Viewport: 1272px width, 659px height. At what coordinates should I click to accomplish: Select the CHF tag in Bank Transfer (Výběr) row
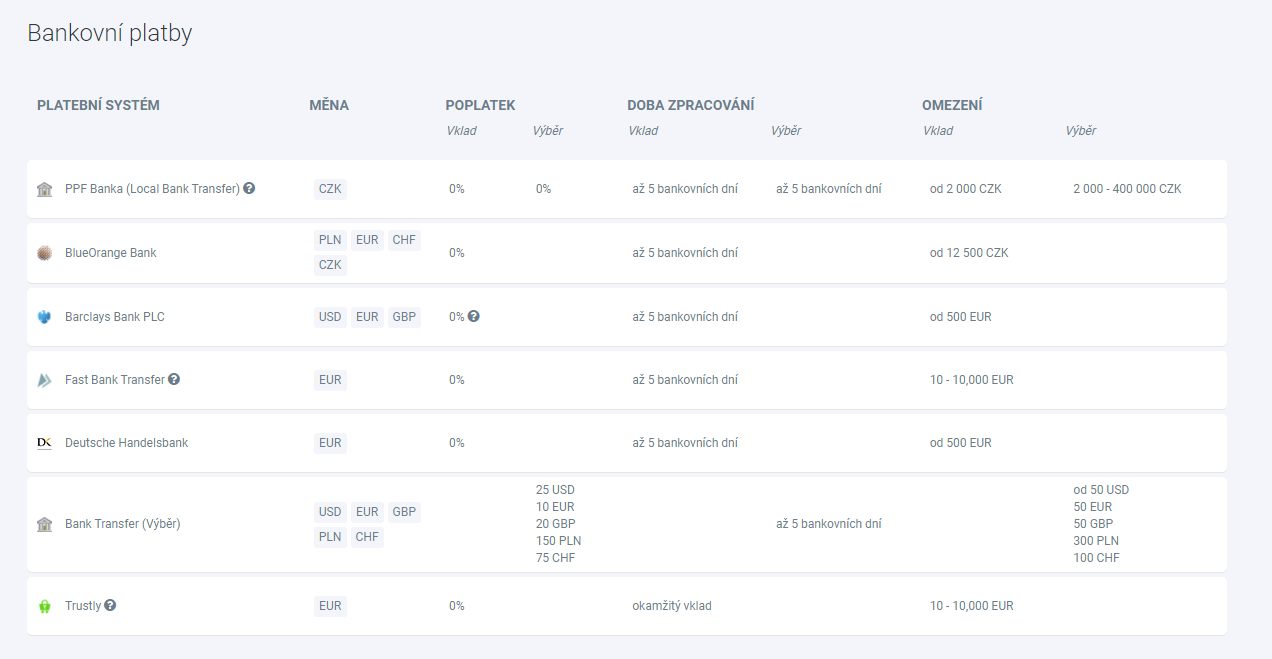(x=367, y=537)
